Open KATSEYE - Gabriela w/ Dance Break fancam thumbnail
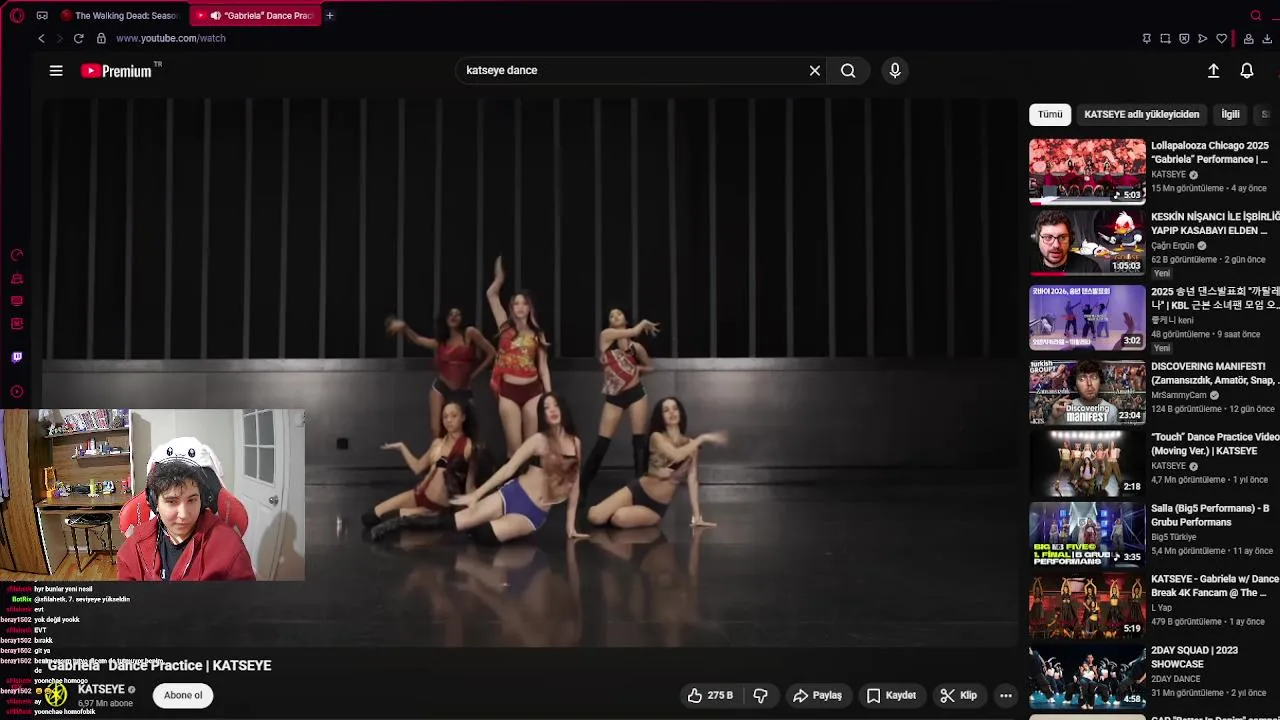 1087,607
